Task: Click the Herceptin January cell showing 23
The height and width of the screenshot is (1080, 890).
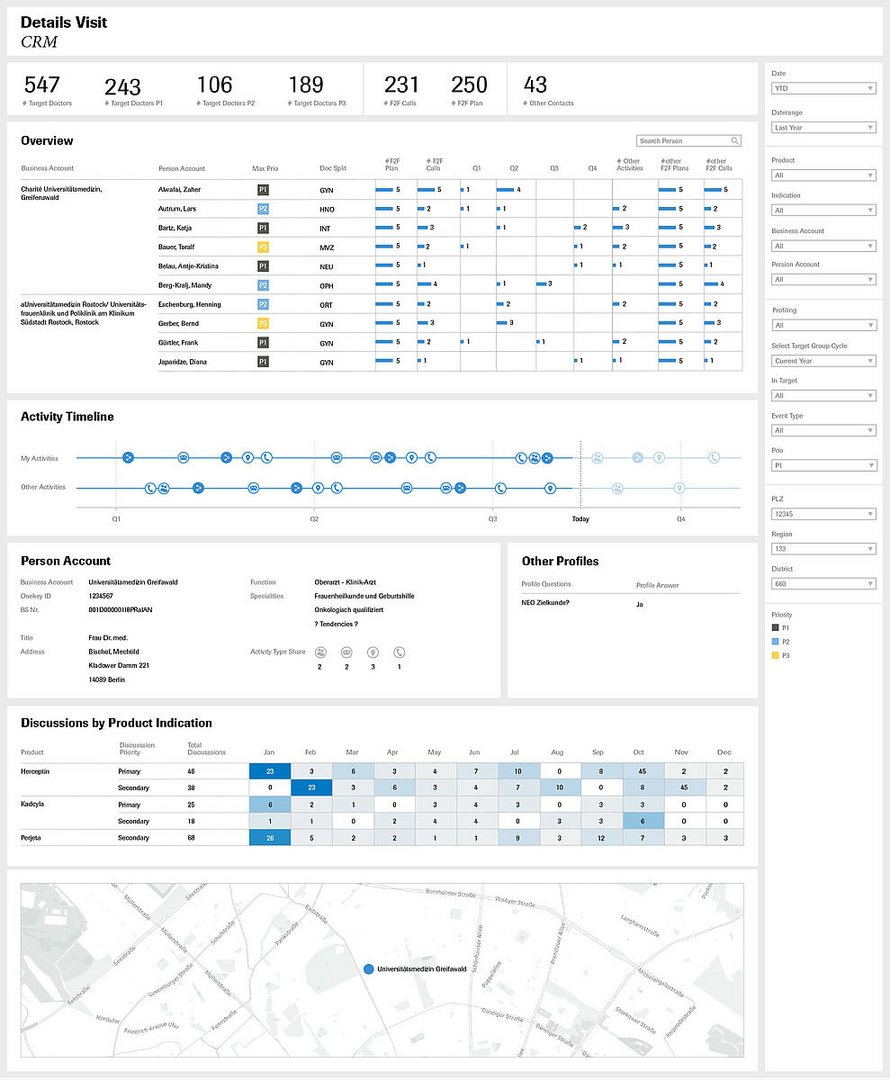Action: coord(269,772)
